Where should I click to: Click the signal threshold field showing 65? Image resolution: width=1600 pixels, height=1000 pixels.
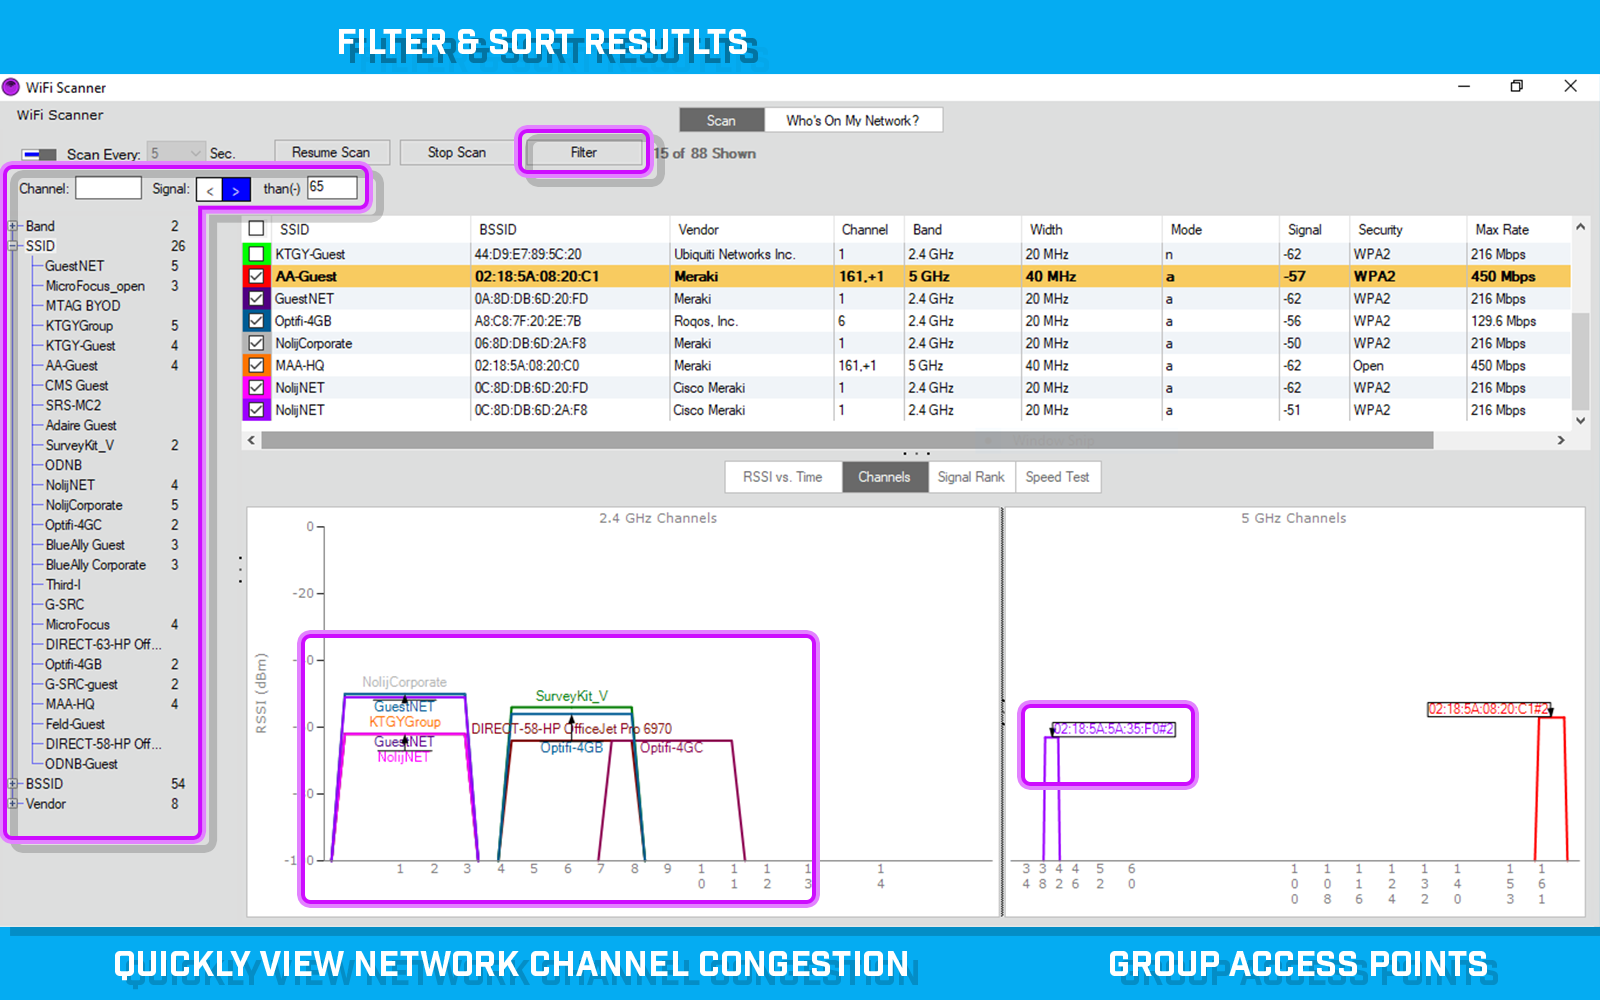pyautogui.click(x=332, y=187)
